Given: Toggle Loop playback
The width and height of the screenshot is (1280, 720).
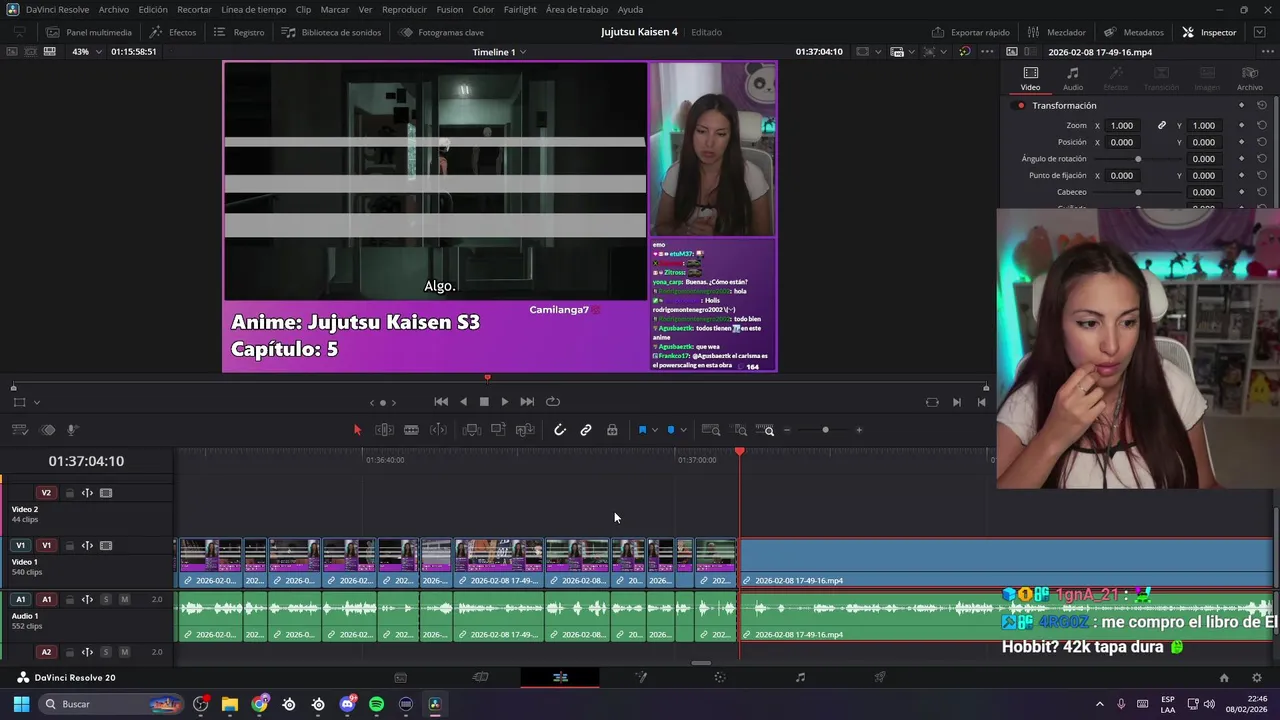Looking at the screenshot, I should (552, 402).
